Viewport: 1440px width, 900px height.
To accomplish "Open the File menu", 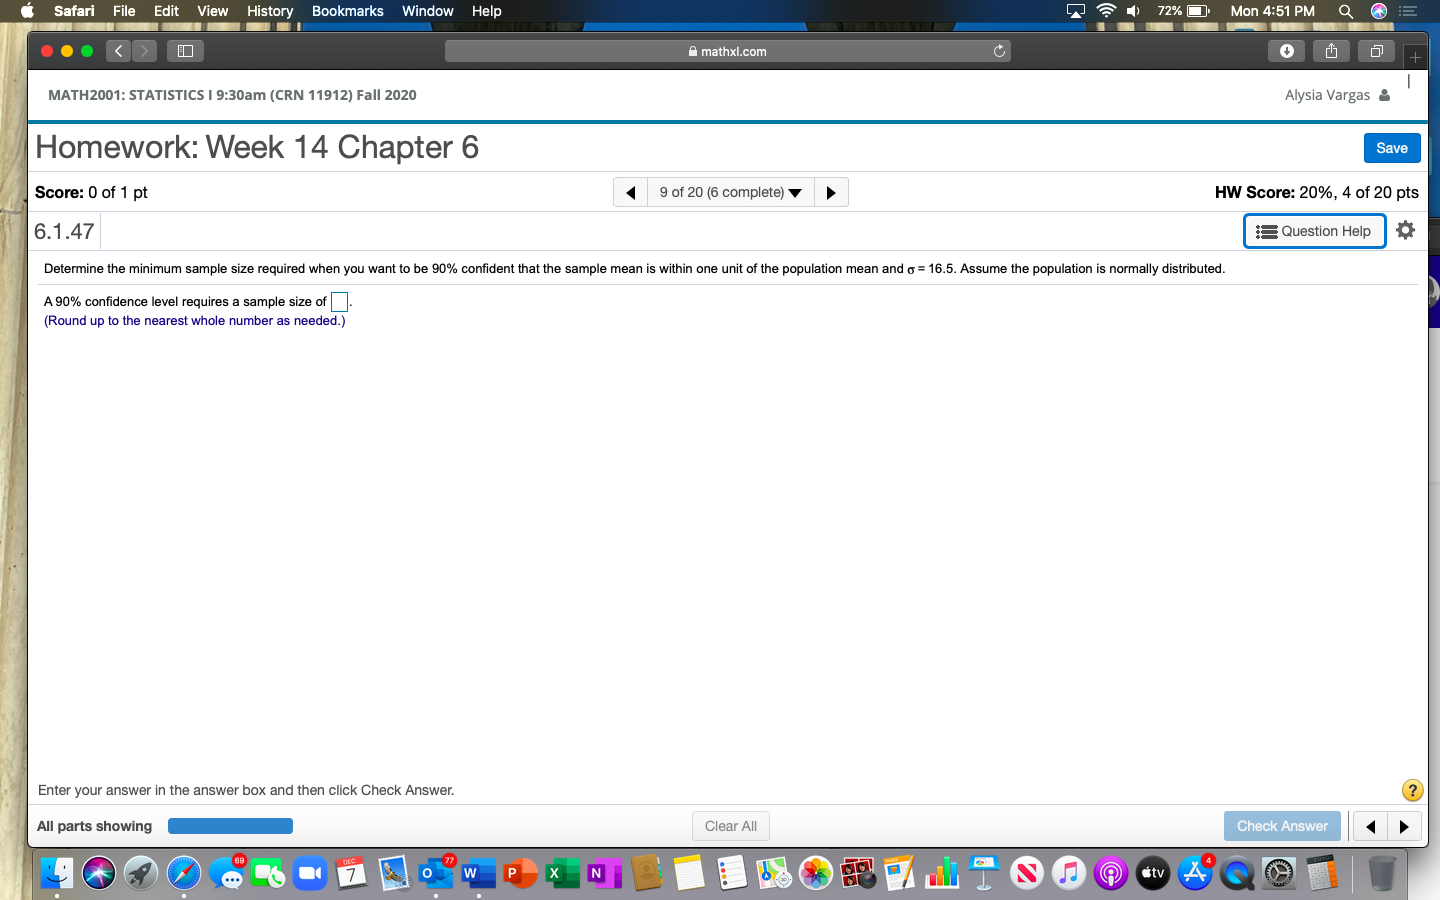I will coord(124,11).
